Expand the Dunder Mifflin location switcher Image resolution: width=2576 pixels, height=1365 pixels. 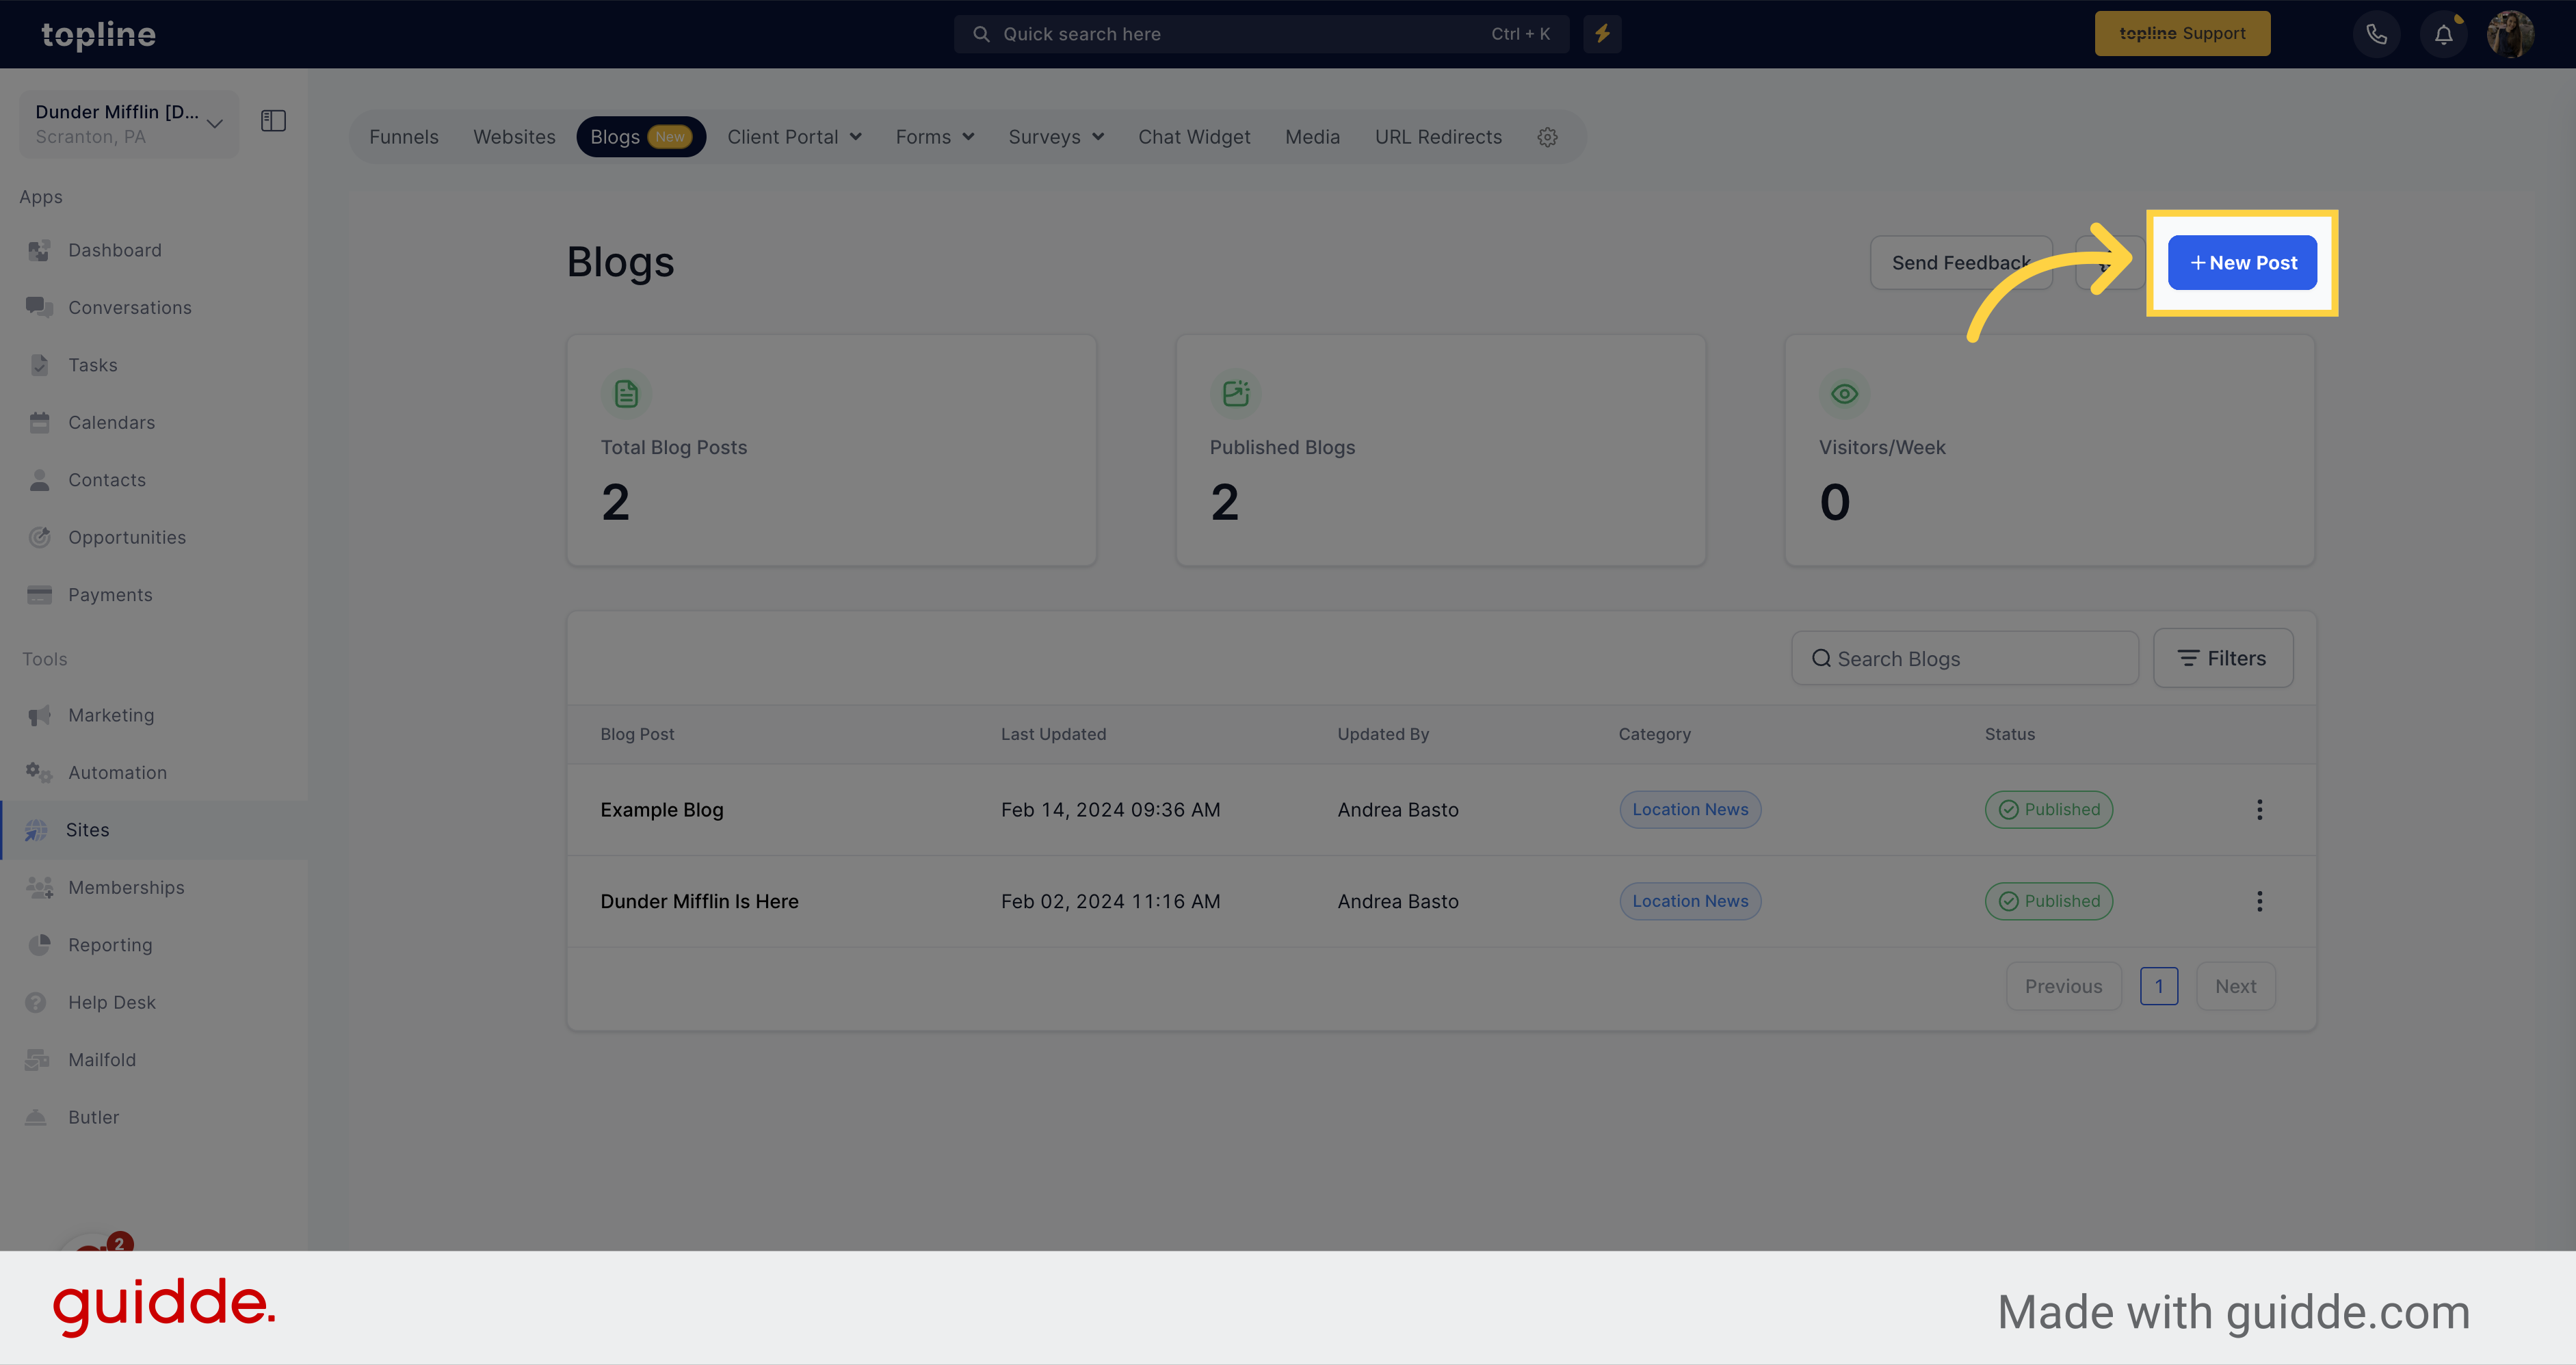[x=129, y=124]
